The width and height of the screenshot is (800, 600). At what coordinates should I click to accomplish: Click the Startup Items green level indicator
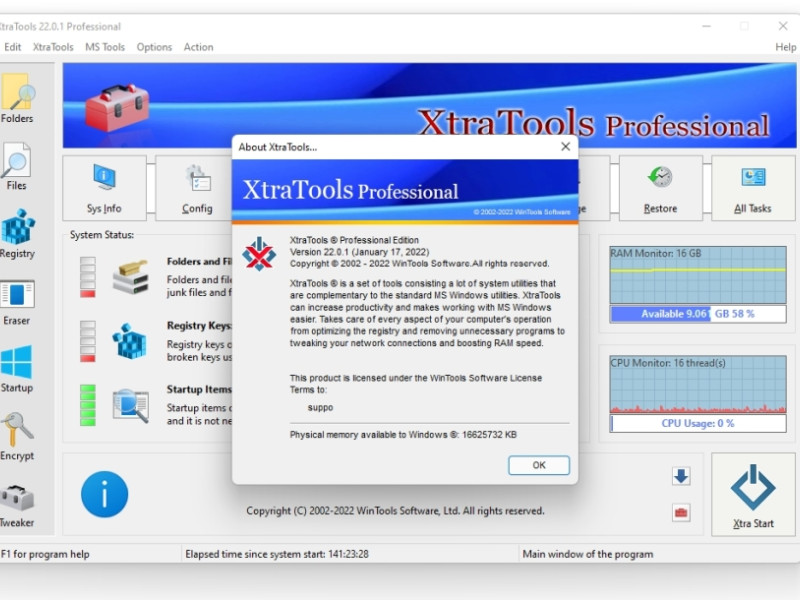click(x=88, y=405)
